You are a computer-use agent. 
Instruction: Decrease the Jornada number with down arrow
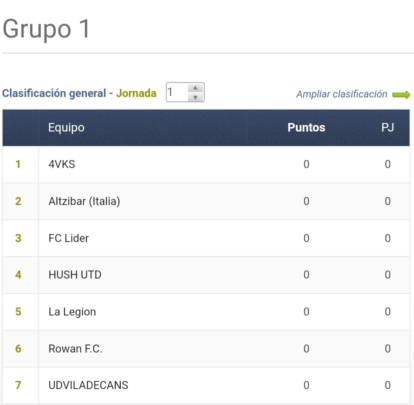(195, 97)
